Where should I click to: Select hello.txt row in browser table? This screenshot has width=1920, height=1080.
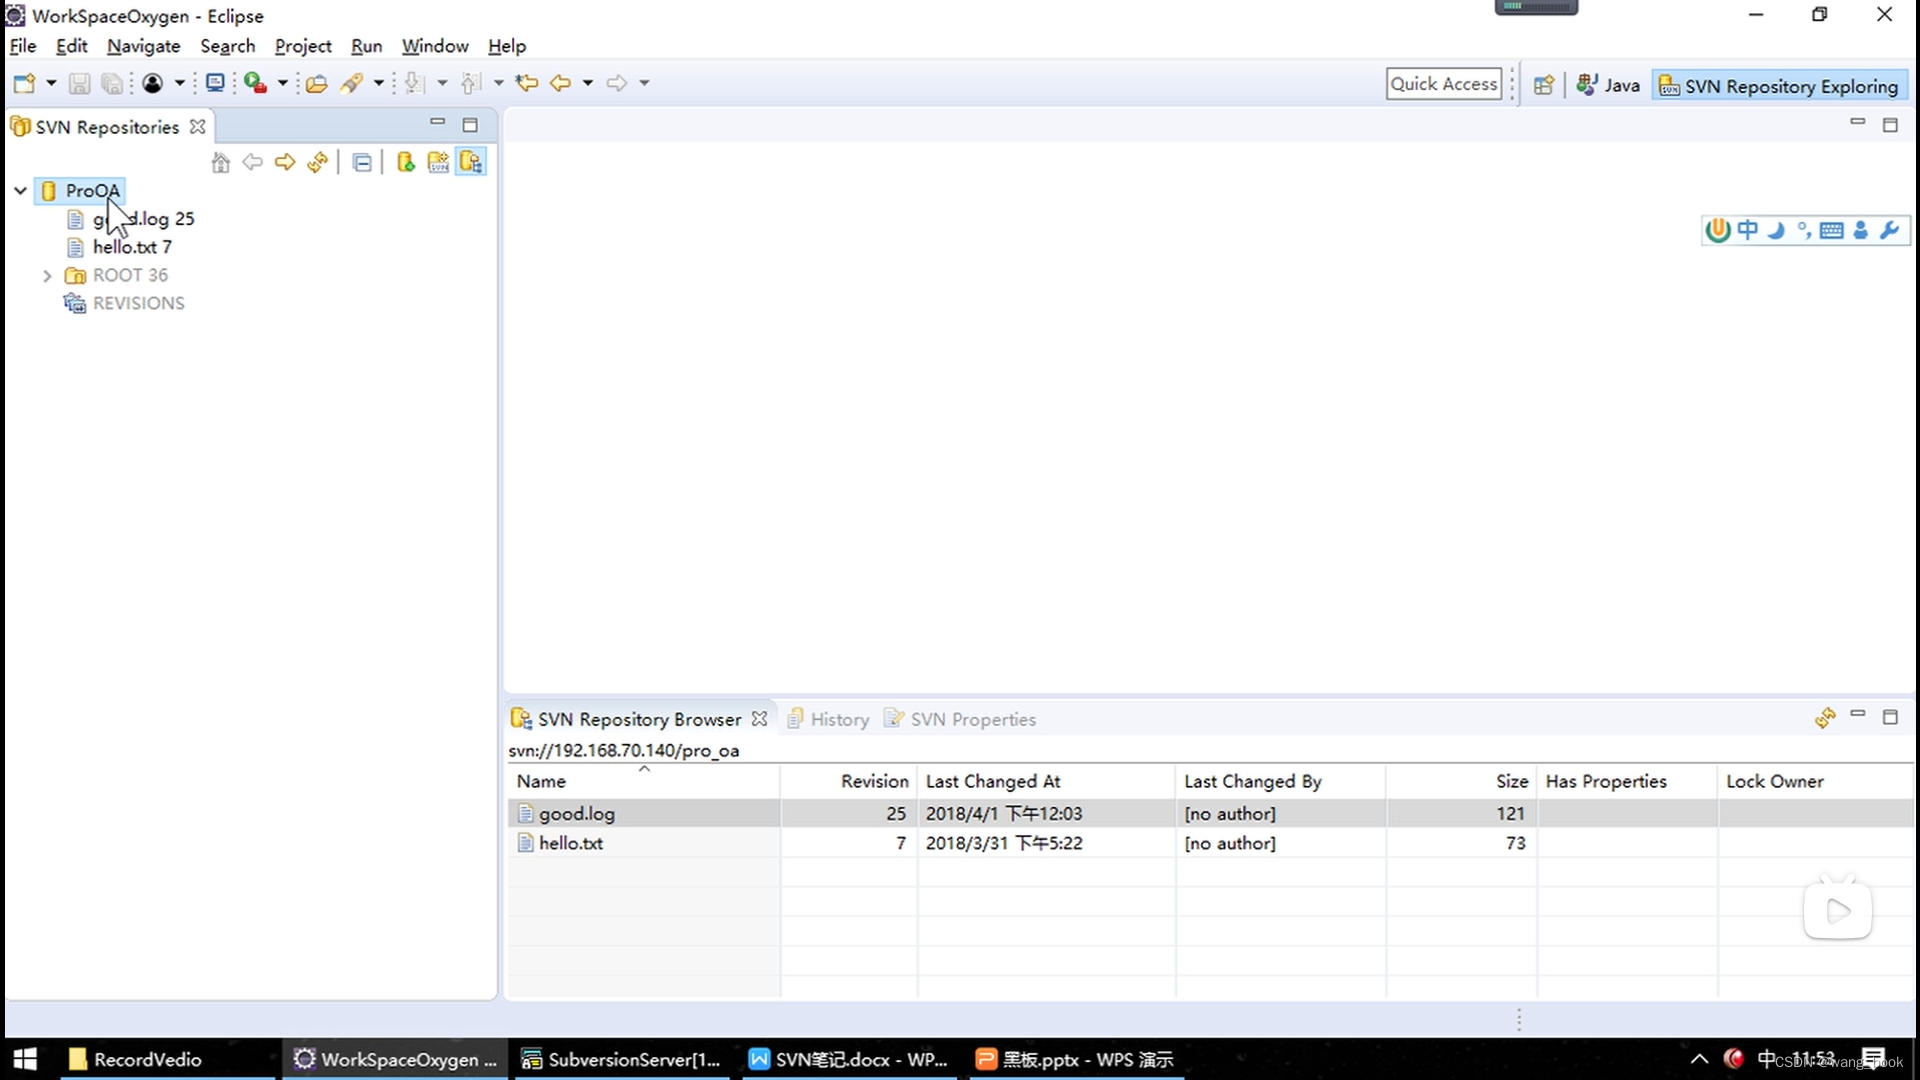click(x=1211, y=843)
